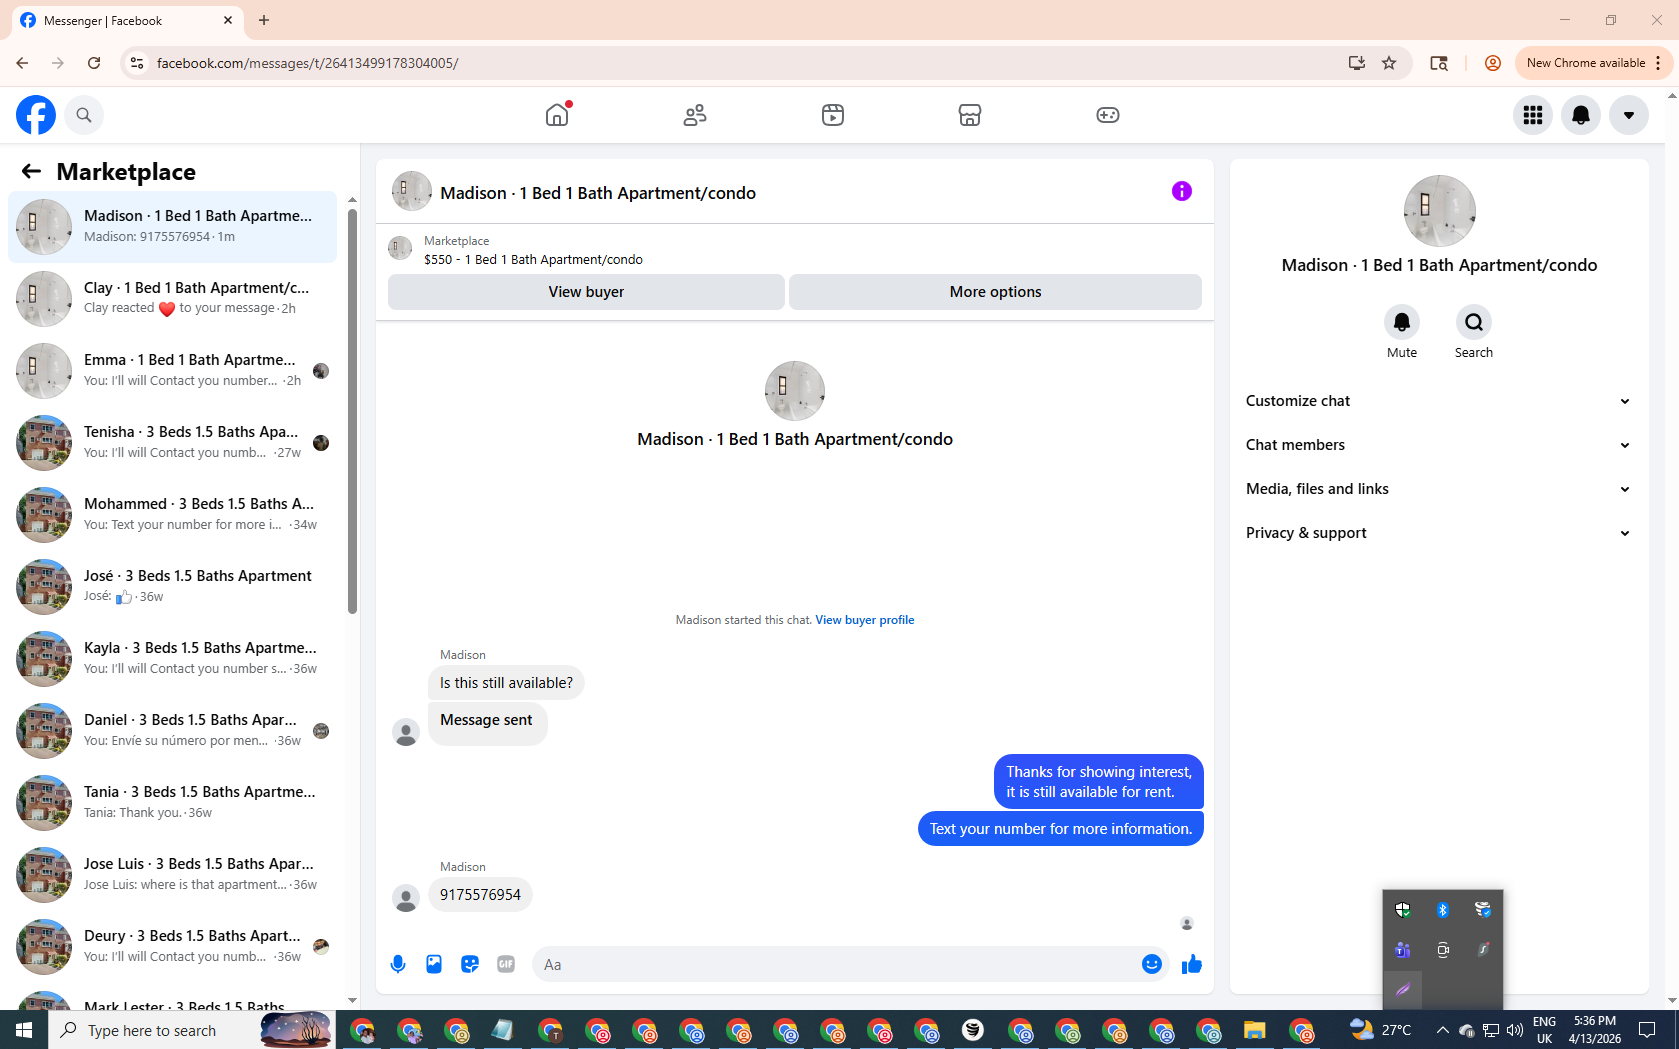The height and width of the screenshot is (1049, 1679).
Task: Choose a GIF with the GIF icon
Action: tap(506, 964)
